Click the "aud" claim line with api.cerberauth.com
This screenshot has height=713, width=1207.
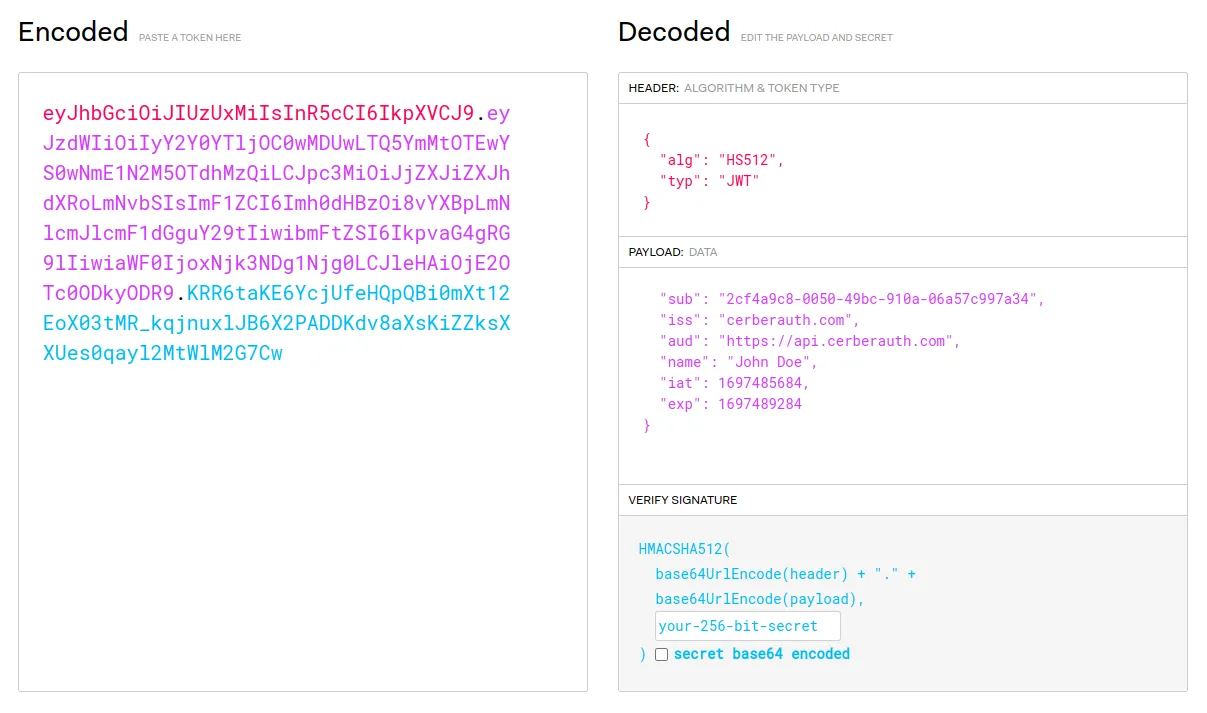(x=810, y=341)
